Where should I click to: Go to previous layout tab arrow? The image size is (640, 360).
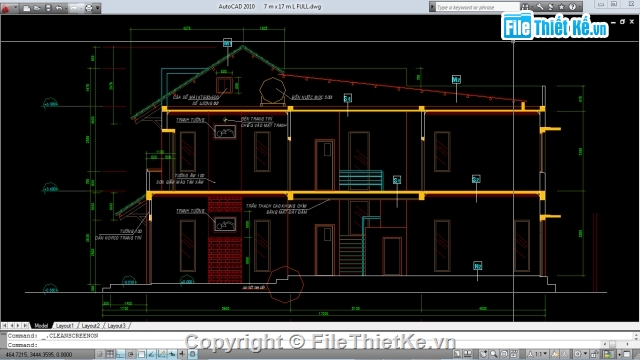(x=11, y=325)
